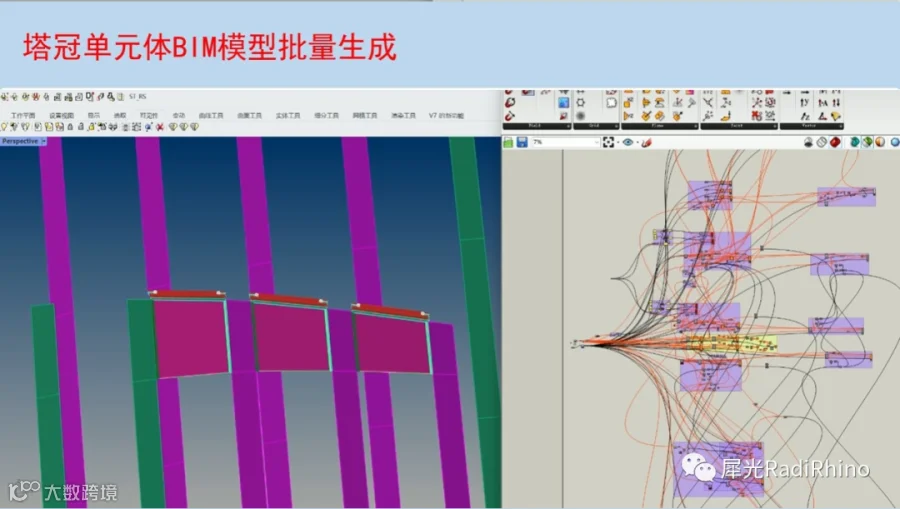Click the orange plane icon with a check mark

click(646, 115)
